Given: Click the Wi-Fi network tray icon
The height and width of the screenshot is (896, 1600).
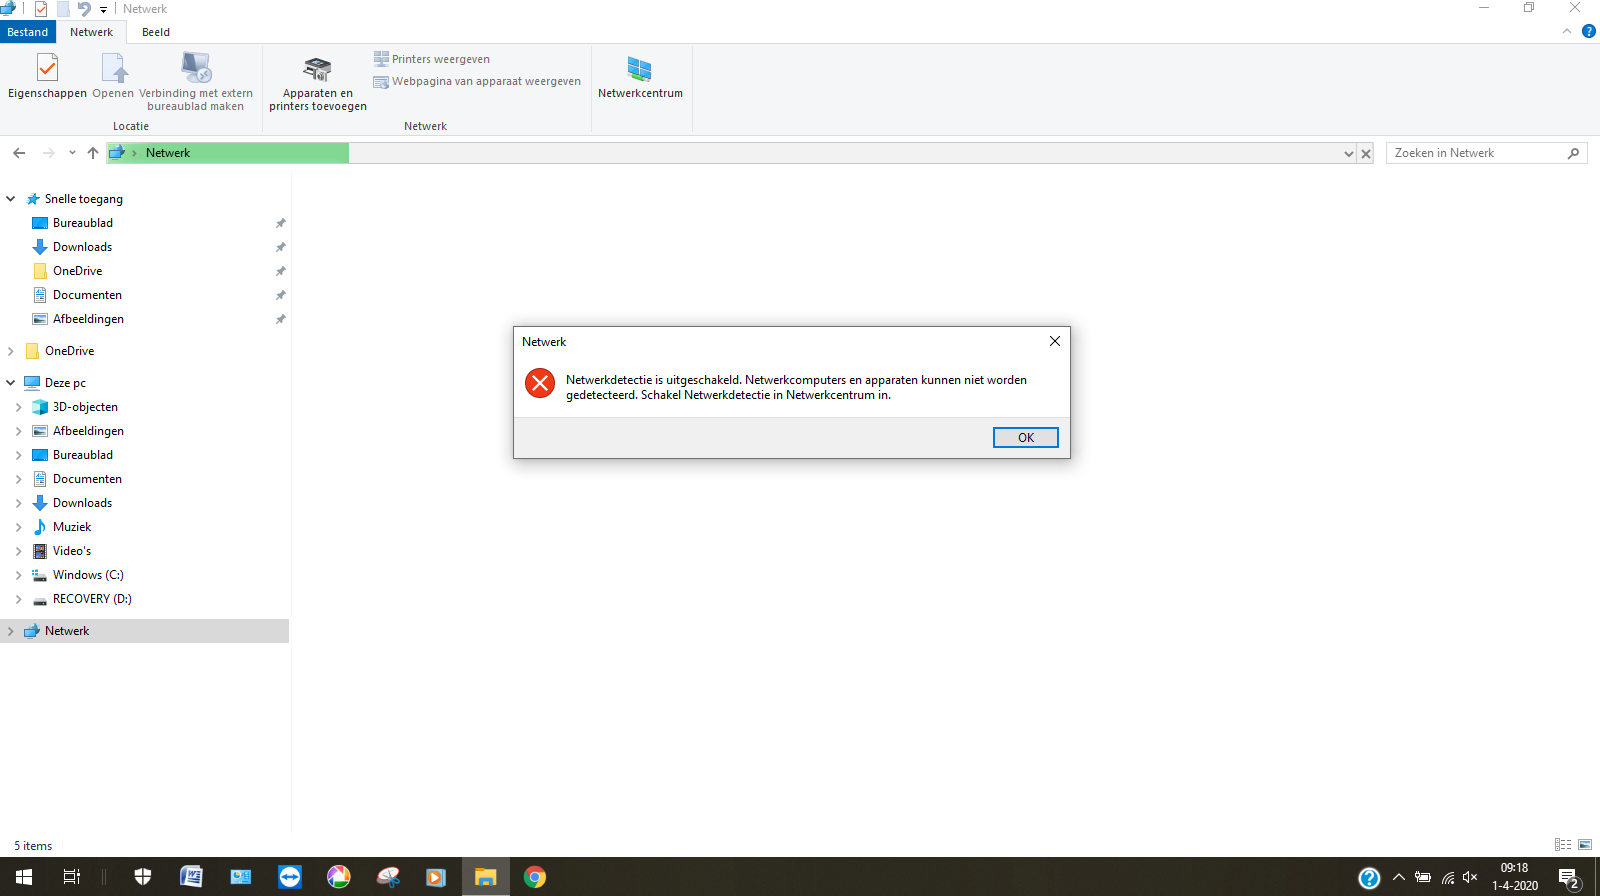Looking at the screenshot, I should pyautogui.click(x=1447, y=877).
